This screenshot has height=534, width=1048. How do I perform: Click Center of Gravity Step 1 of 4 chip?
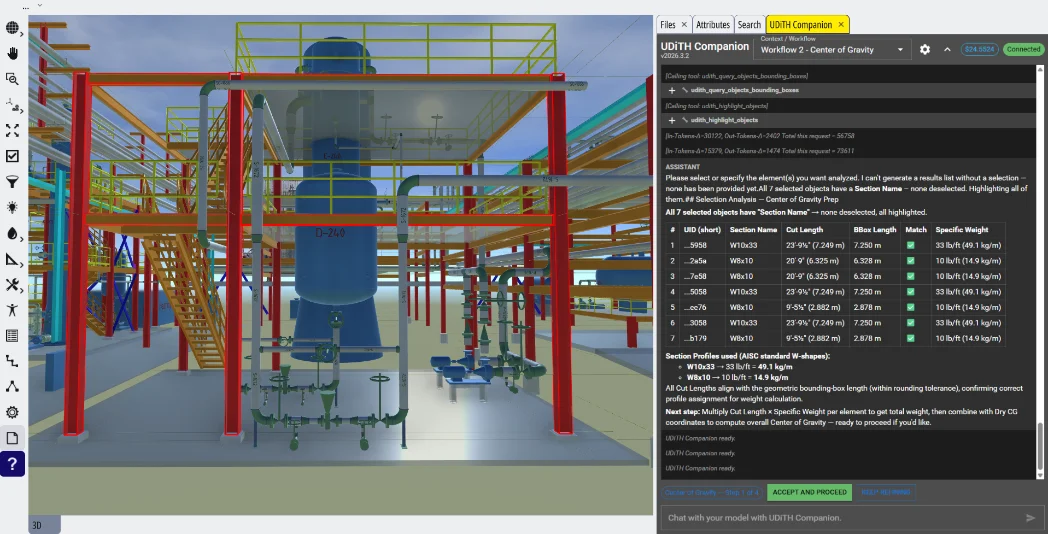click(712, 493)
